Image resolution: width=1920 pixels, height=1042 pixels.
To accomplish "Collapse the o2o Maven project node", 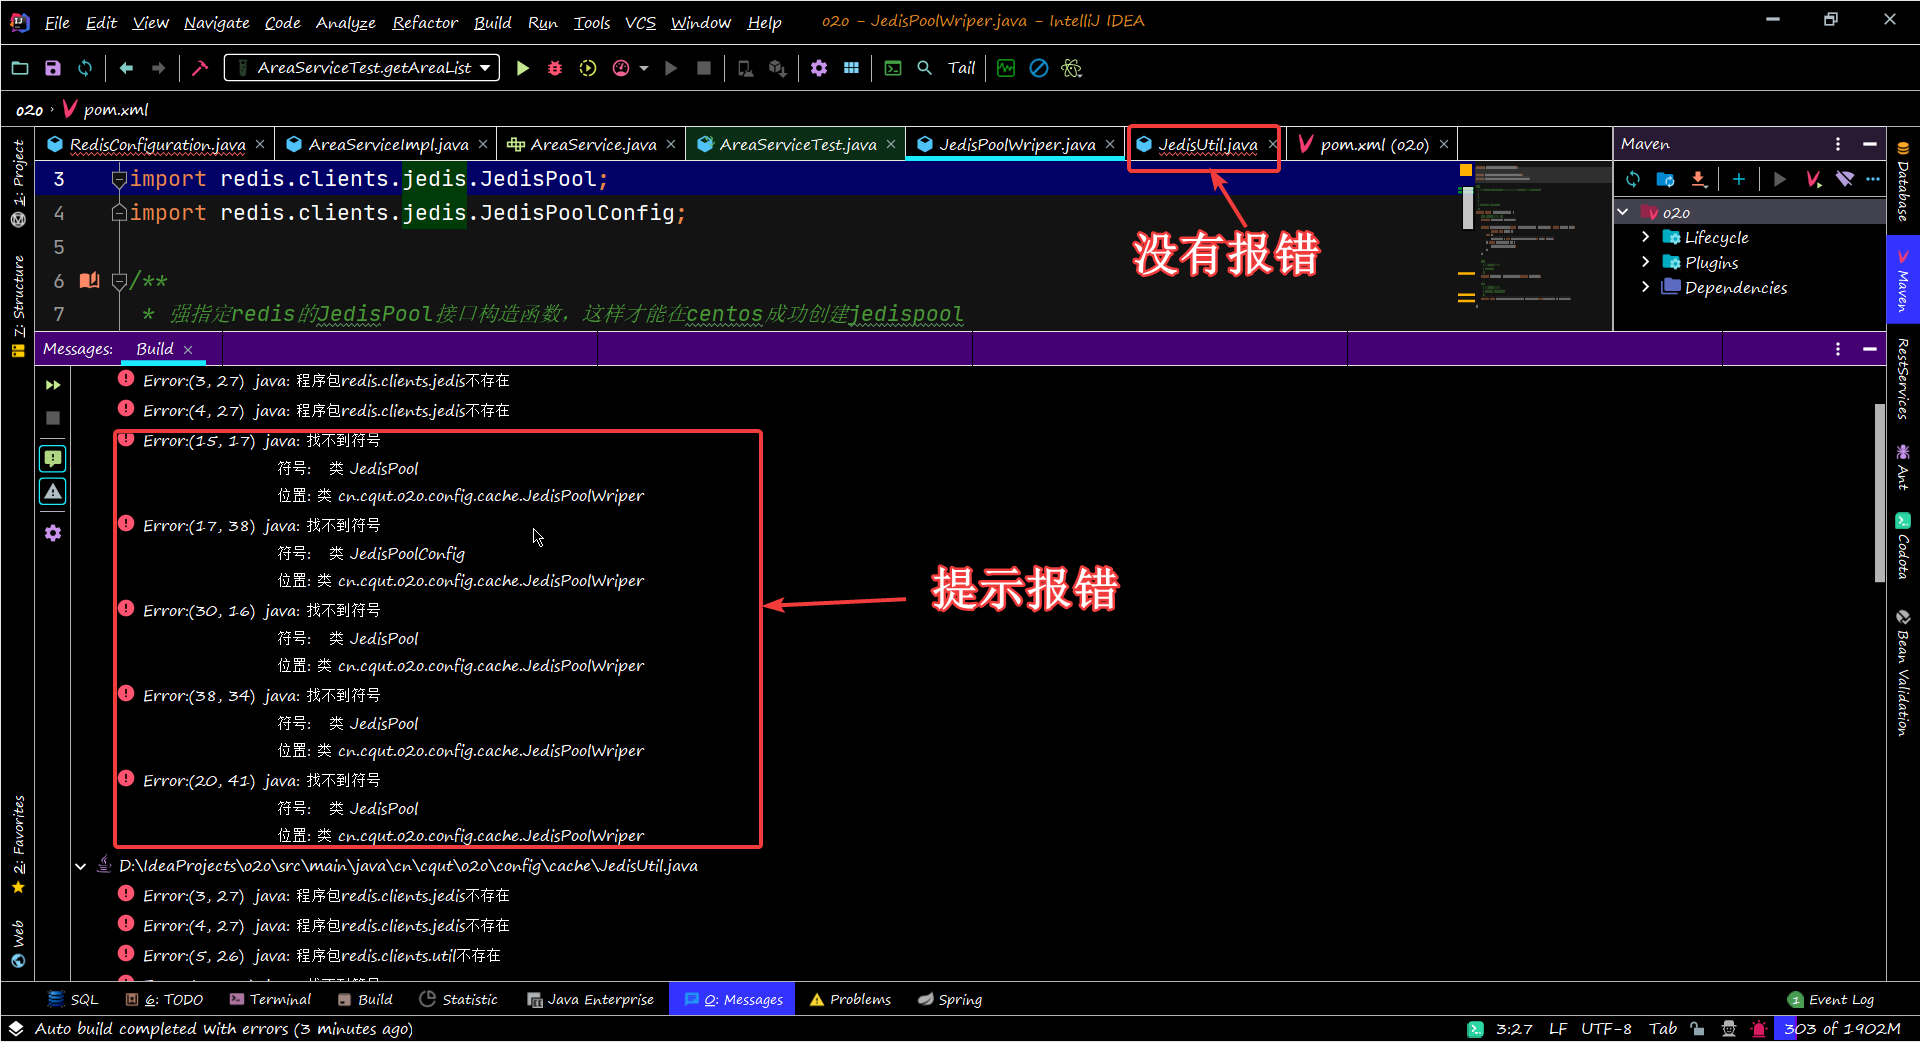I will (1623, 212).
